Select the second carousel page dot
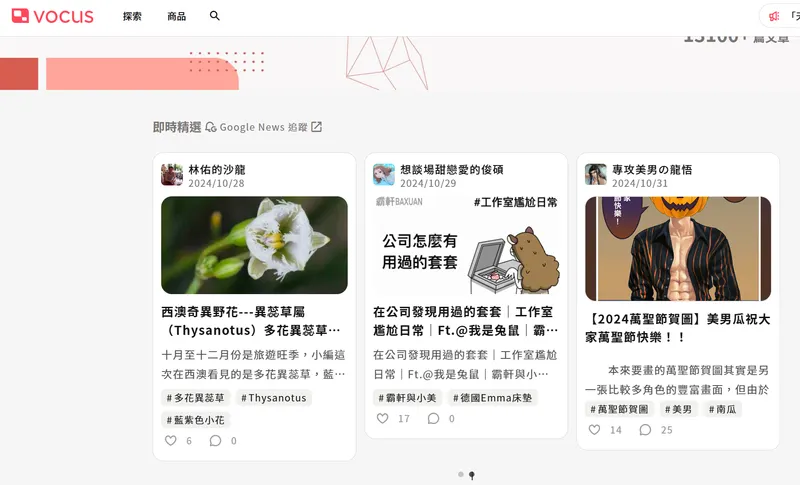Screen dimensions: 800x485 (472, 475)
